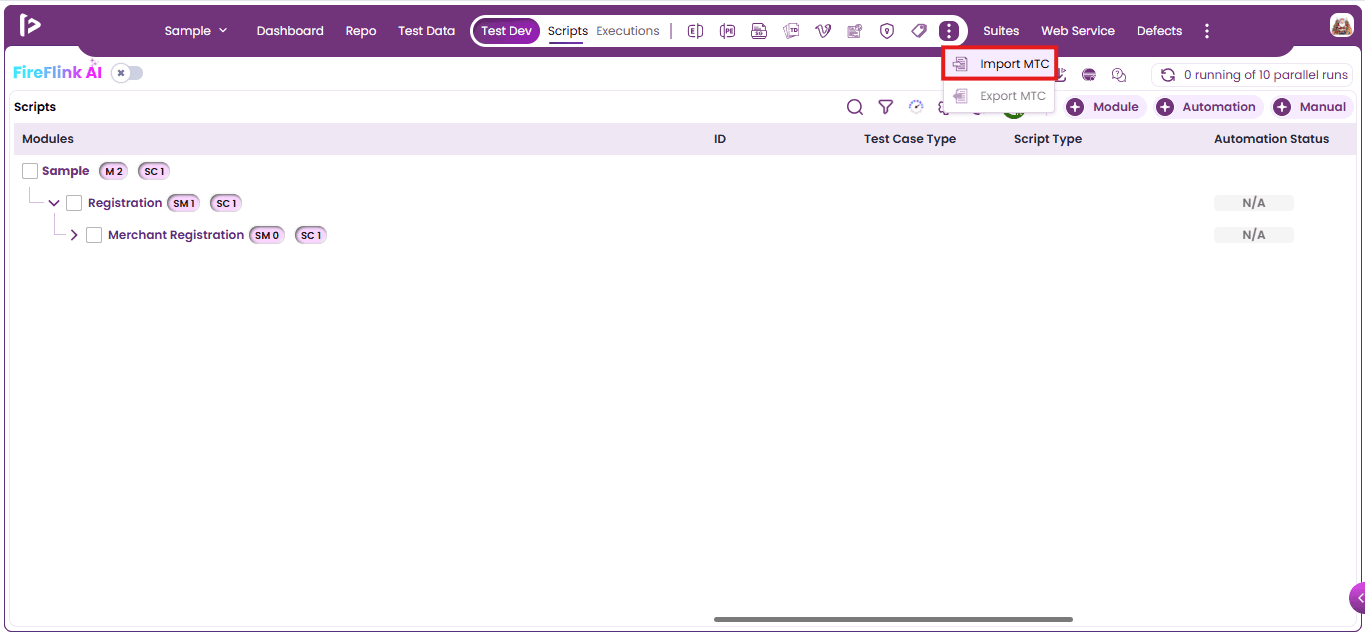Select the Merchant Registration tree item
Viewport: 1365px width, 633px height.
point(176,235)
